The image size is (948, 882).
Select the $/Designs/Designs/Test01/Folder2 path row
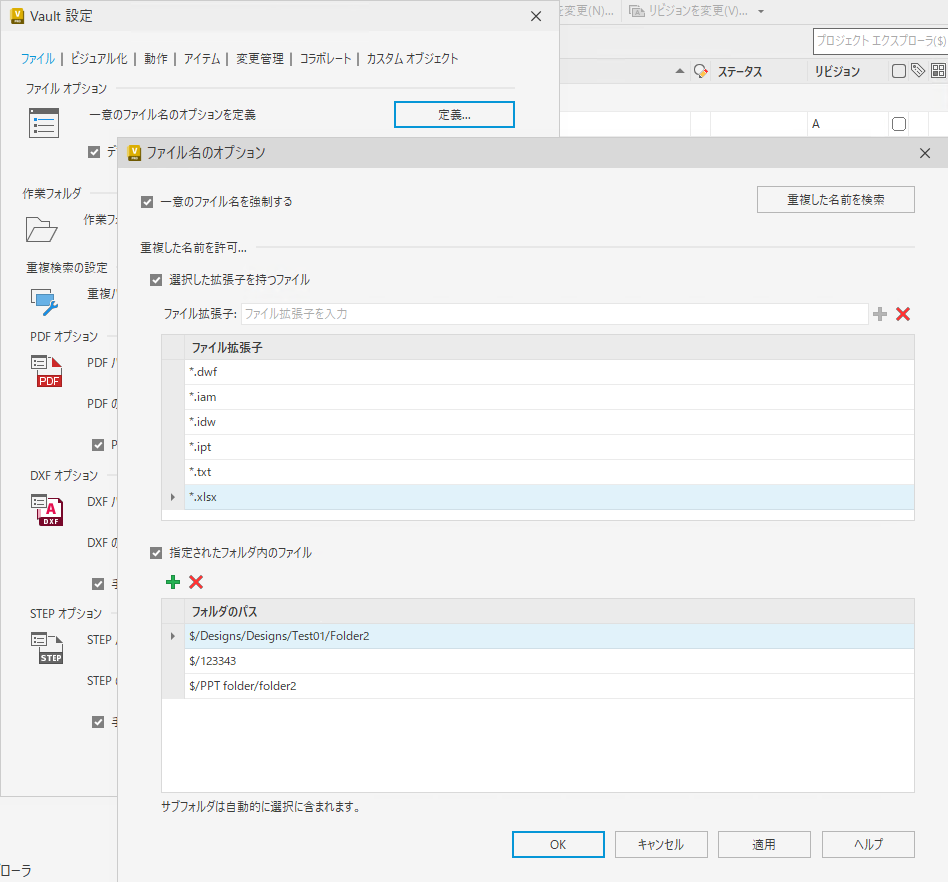pos(549,636)
